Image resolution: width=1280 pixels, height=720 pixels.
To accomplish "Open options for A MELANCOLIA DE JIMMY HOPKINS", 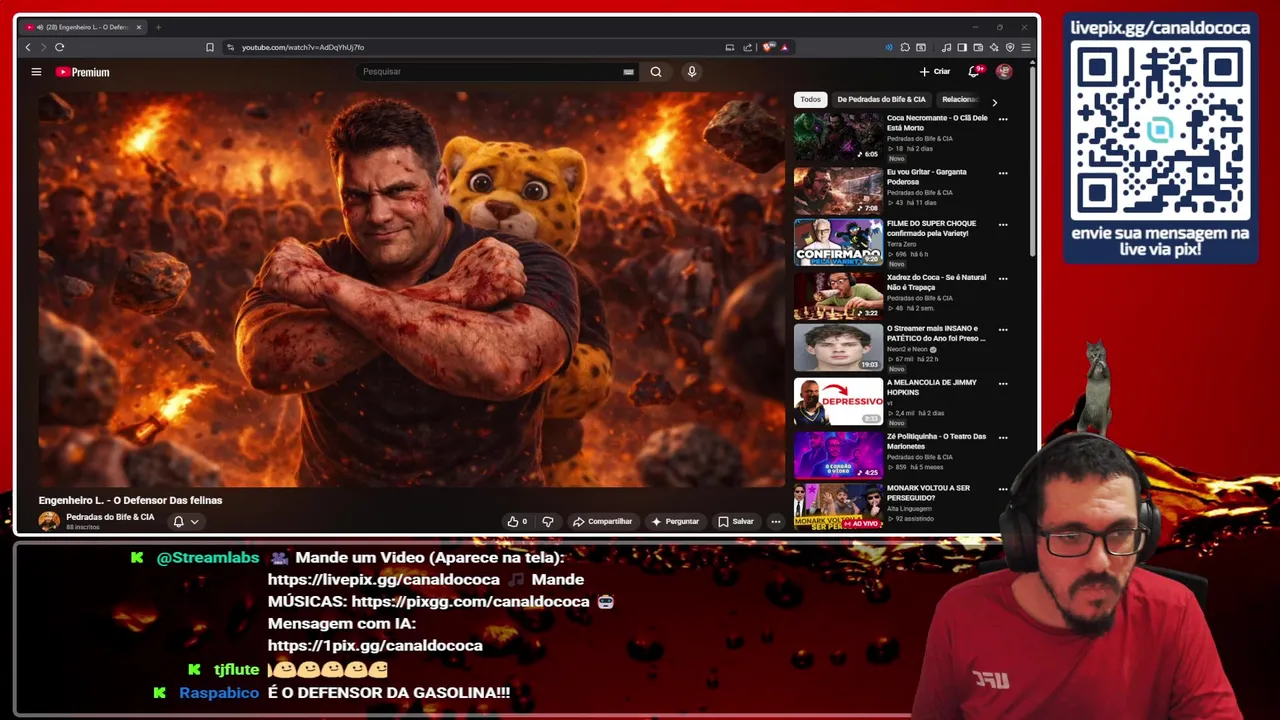I will pos(1003,384).
